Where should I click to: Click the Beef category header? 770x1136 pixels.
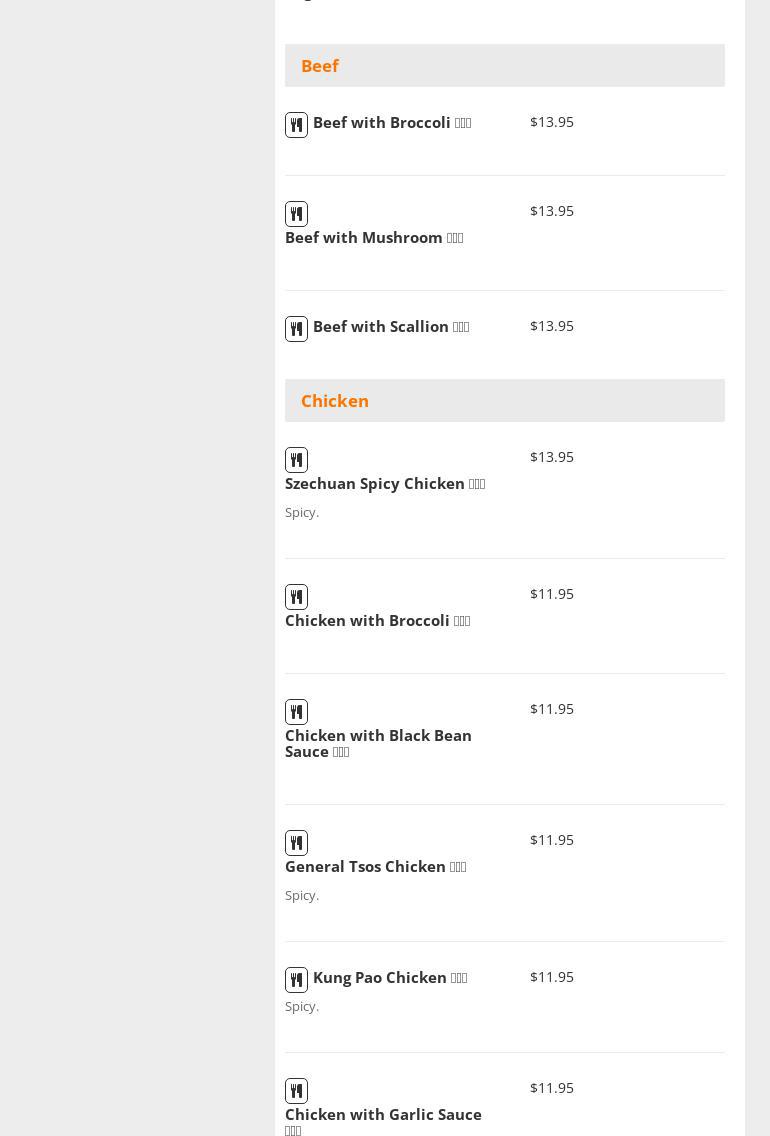click(x=320, y=66)
